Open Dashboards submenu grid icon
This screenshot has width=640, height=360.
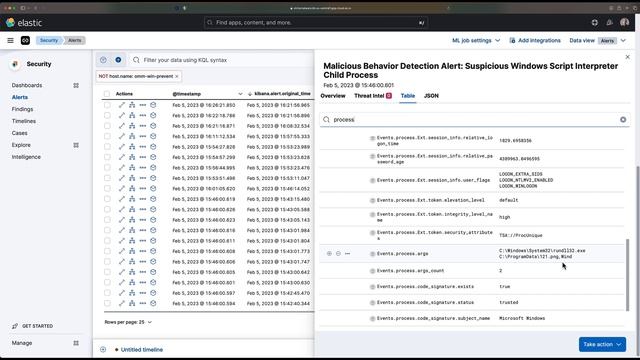click(x=76, y=85)
